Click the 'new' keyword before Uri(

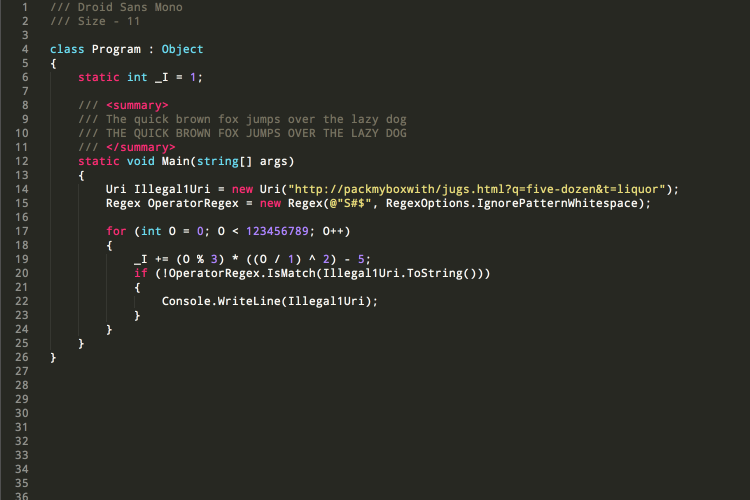click(x=243, y=189)
